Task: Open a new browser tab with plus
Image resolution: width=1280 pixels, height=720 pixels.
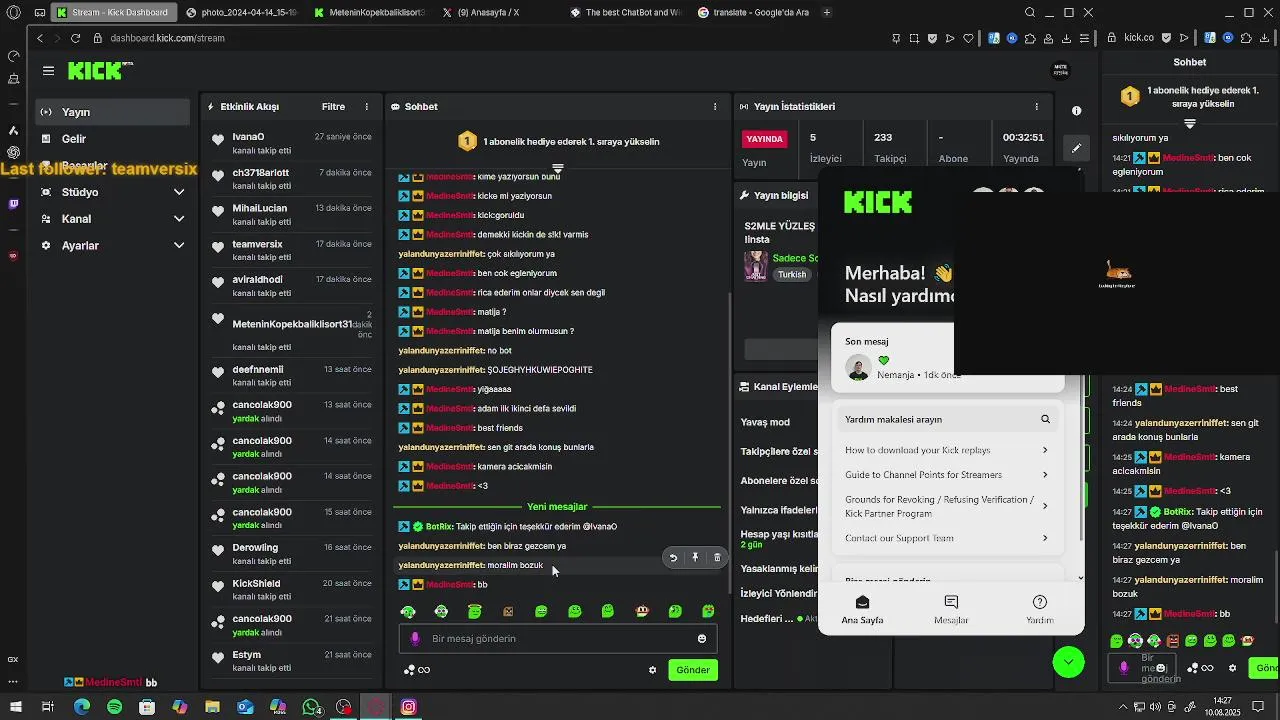Action: (826, 13)
